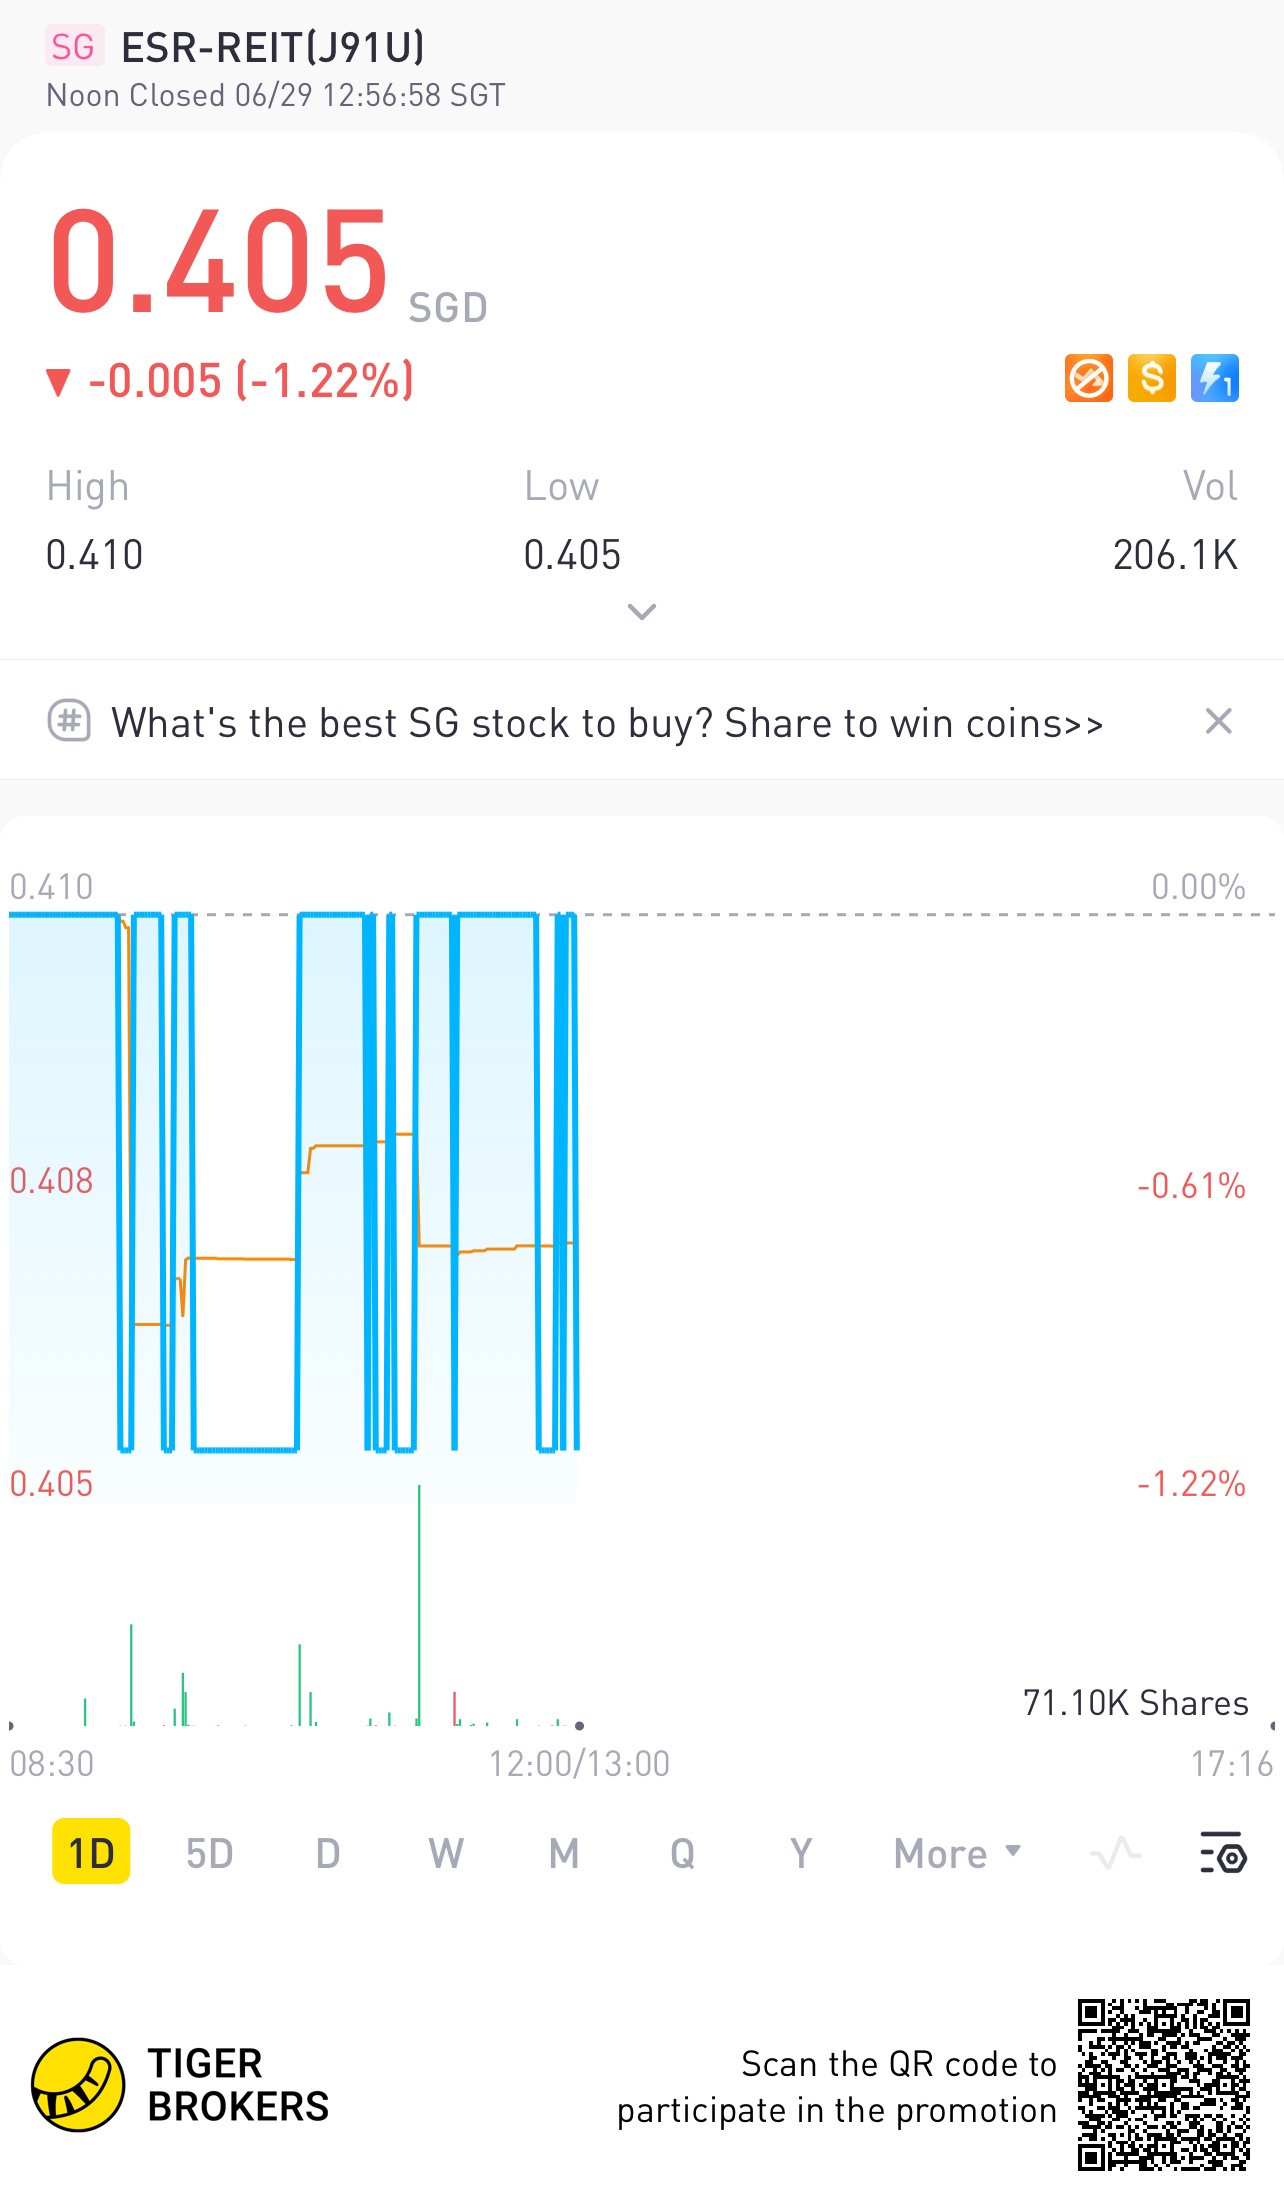Tap the chart indicator waveform icon

coord(1115,1853)
